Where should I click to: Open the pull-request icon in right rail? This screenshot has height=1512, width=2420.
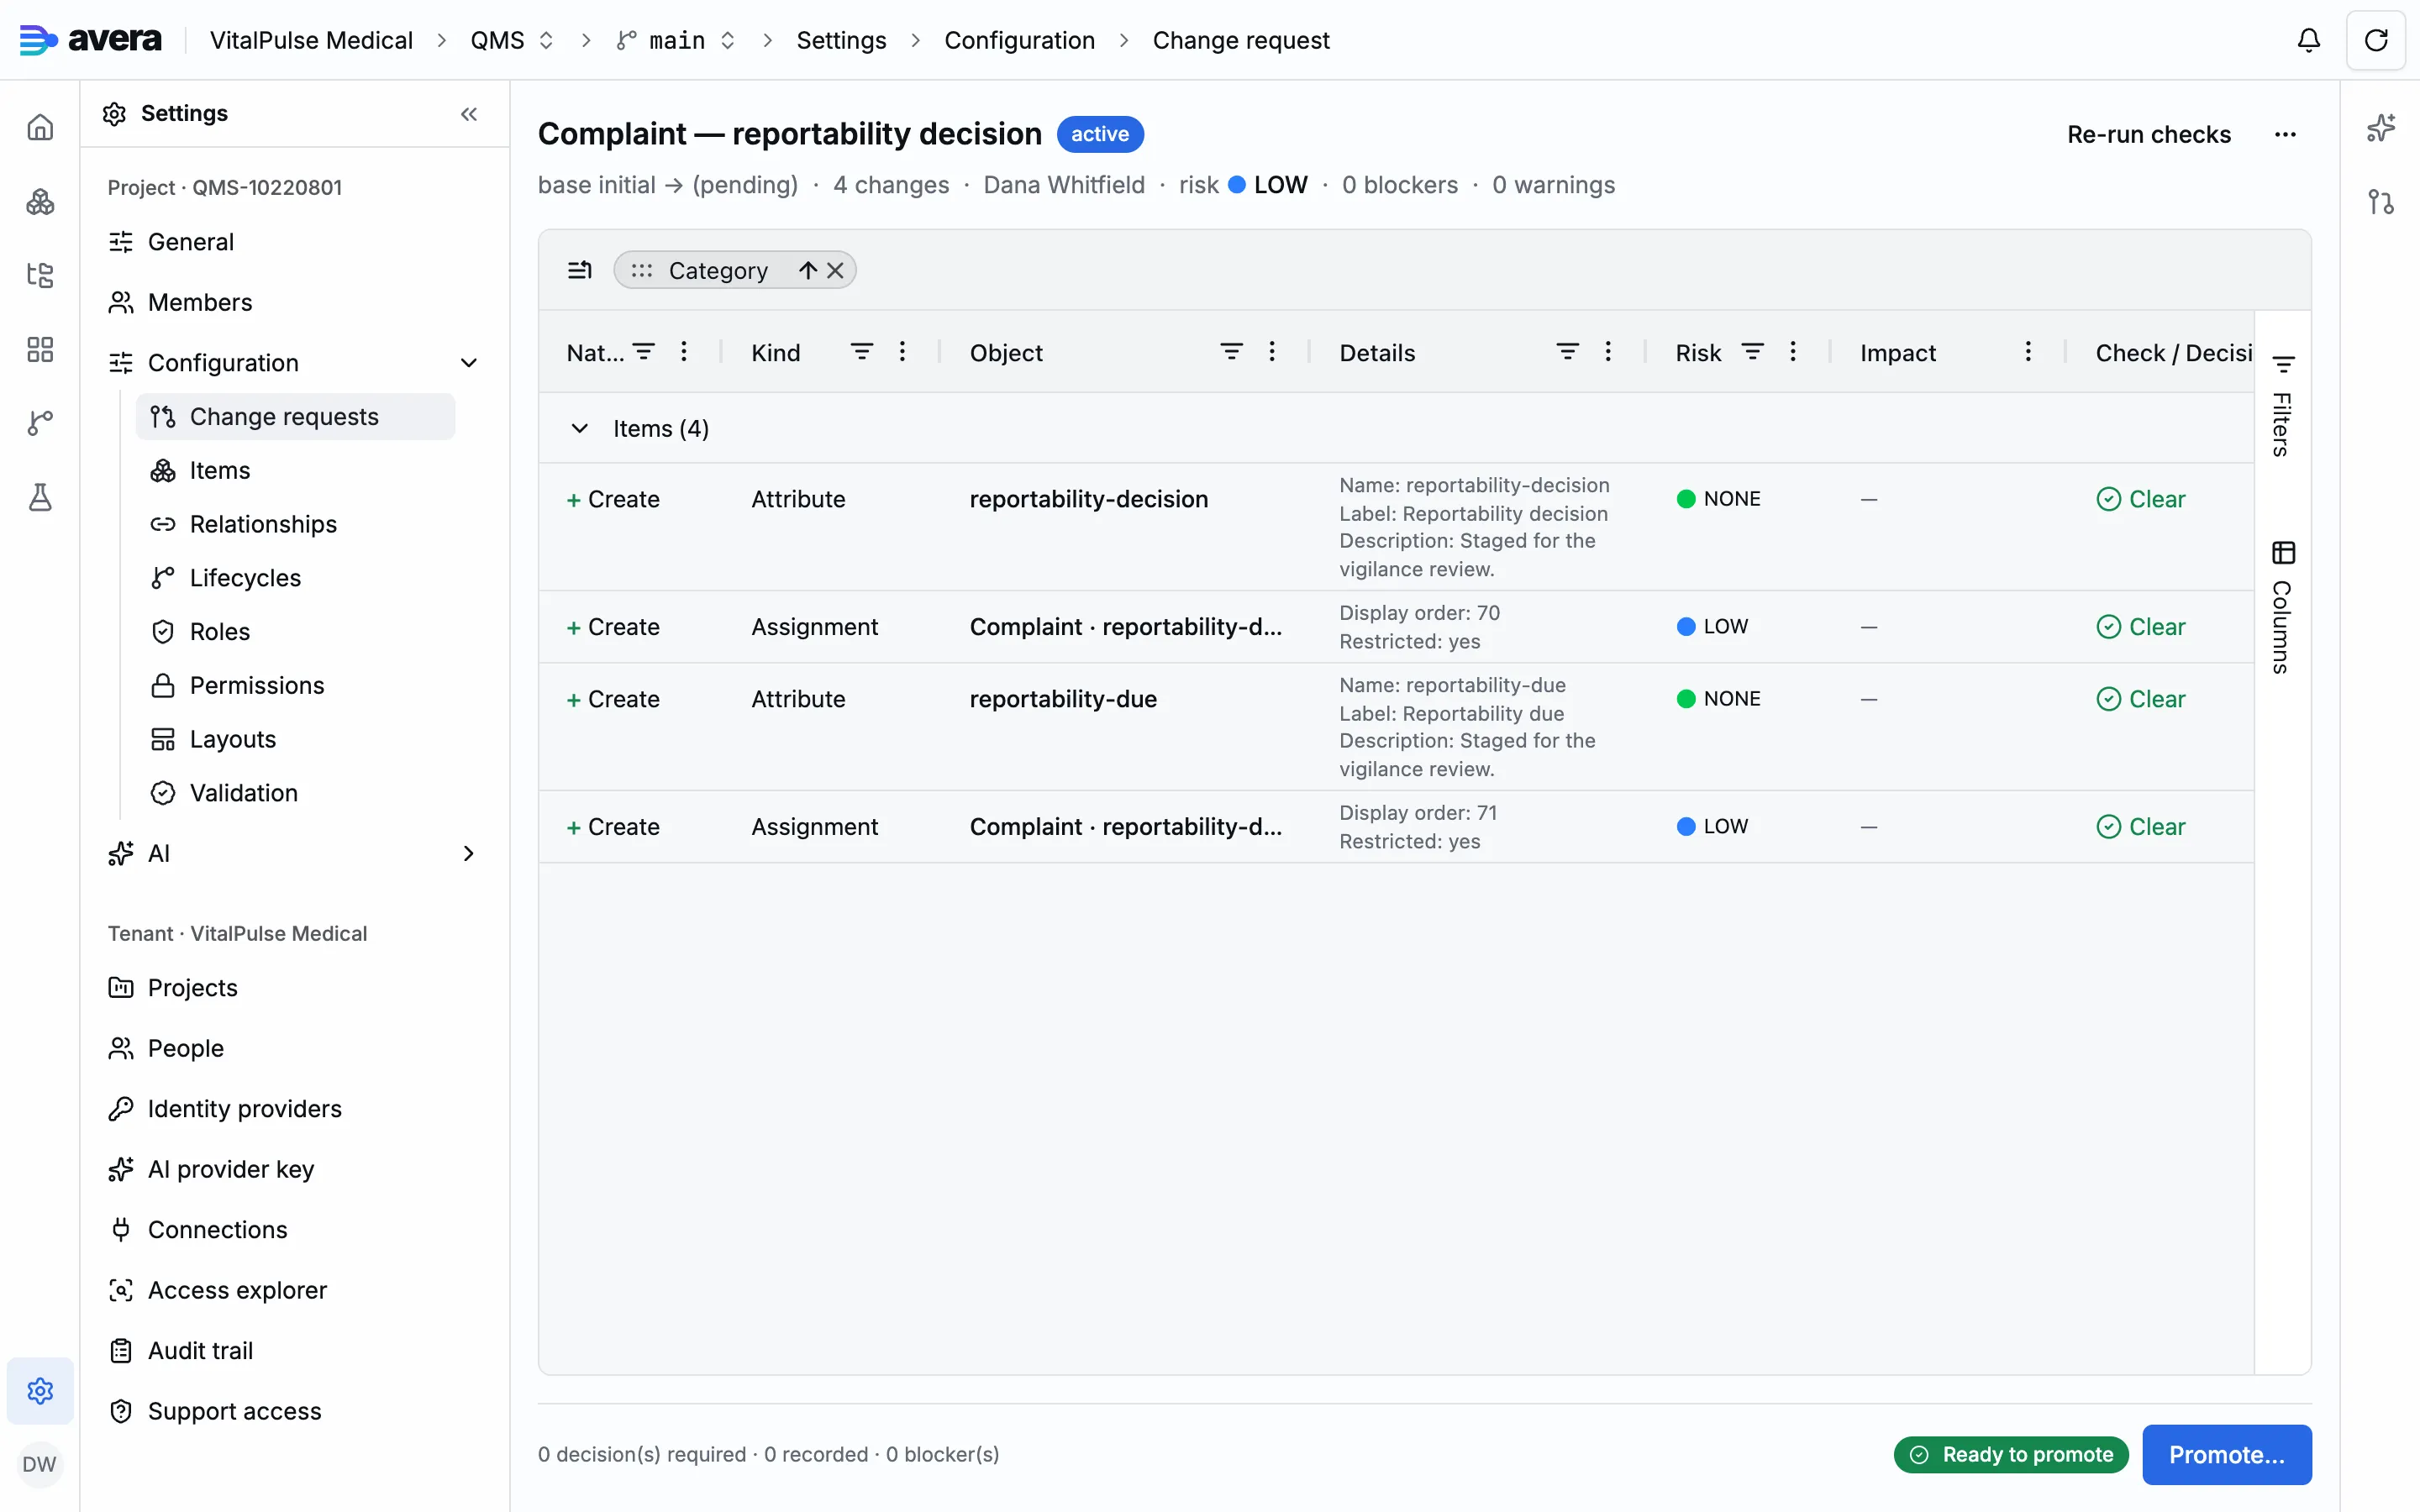pos(2381,202)
